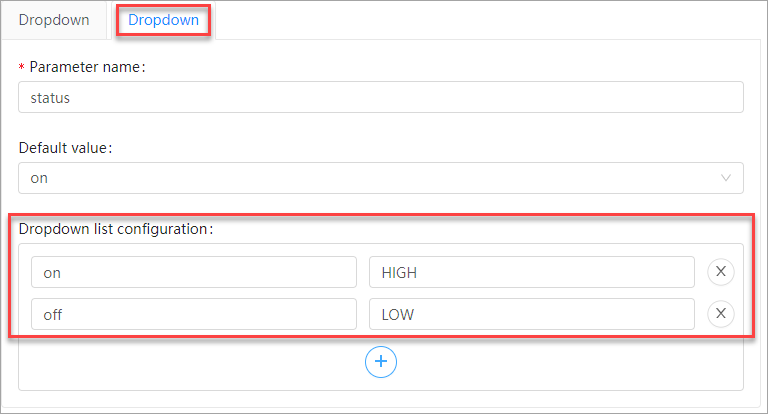Screen dimensions: 768x414
Task: Click the Dropdown list configuration label
Action: point(116,228)
